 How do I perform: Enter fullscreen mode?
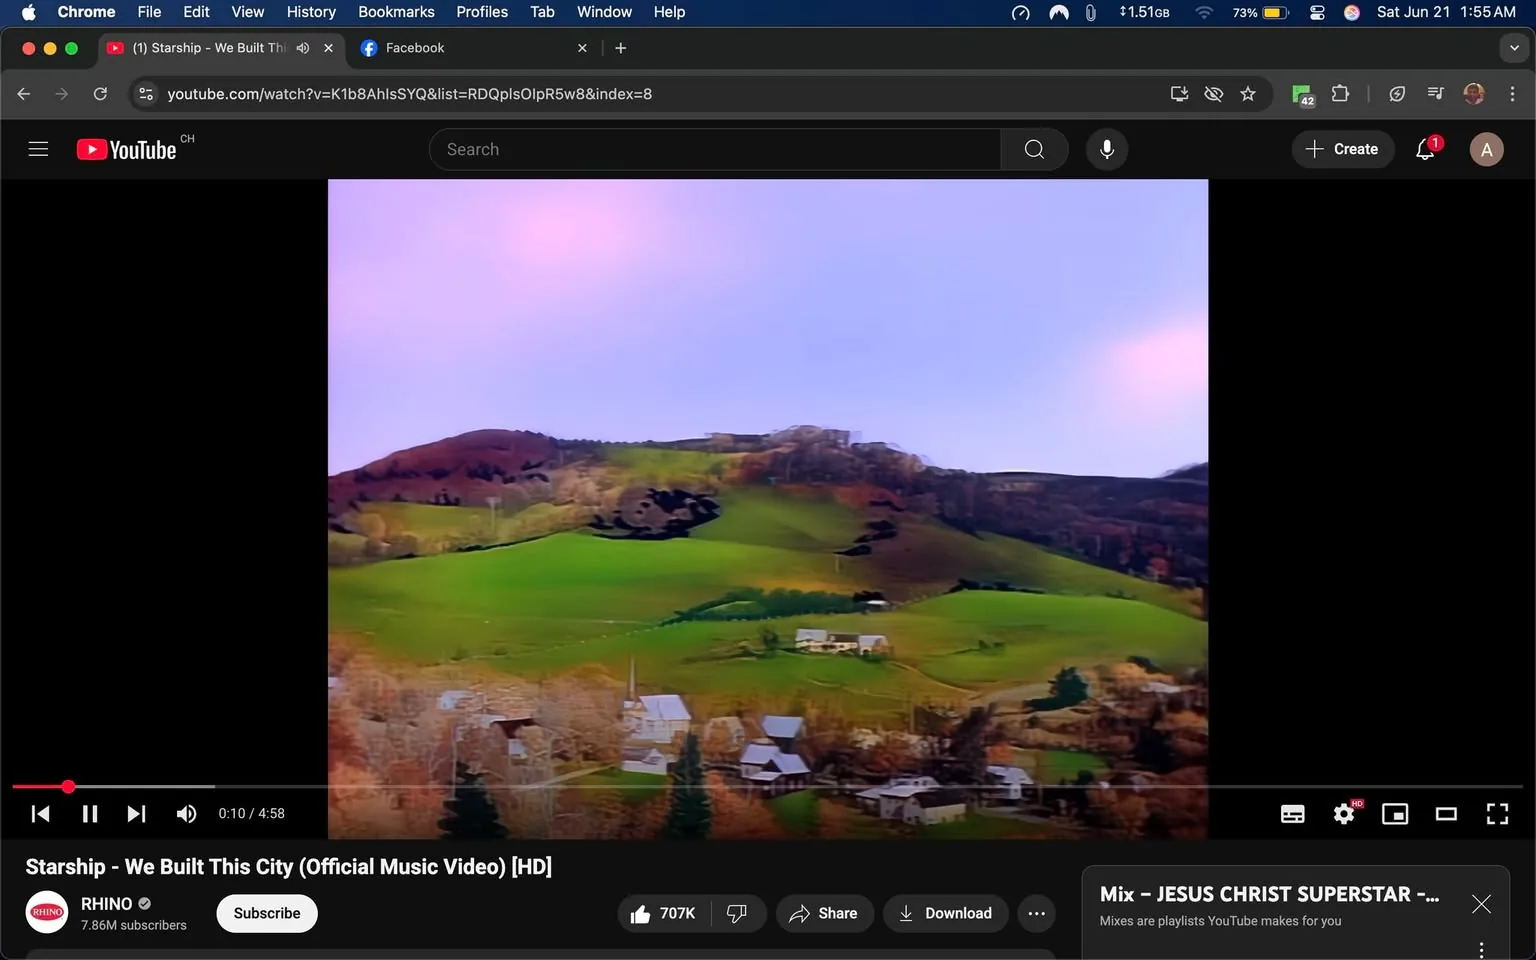[1497, 813]
